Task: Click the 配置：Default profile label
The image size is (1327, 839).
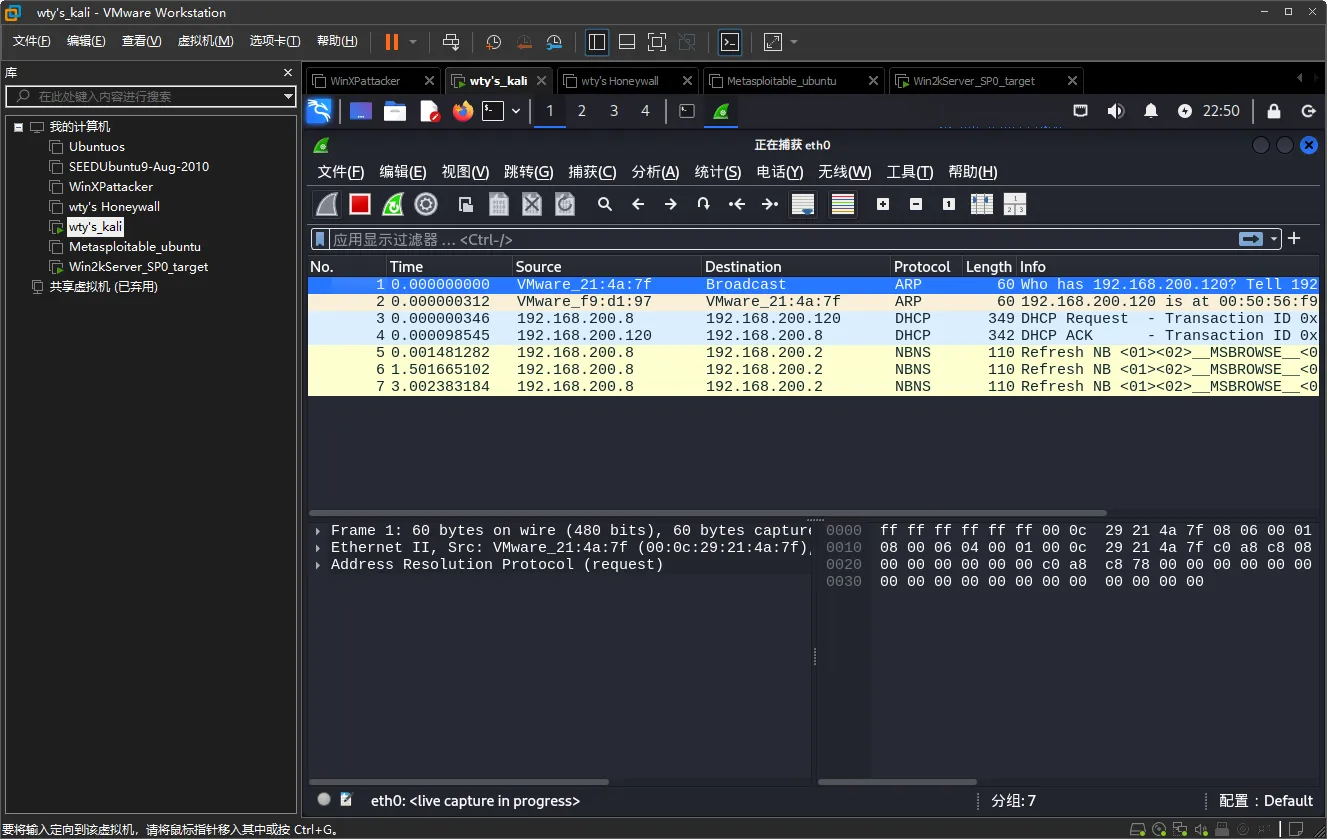Action: pos(1265,801)
